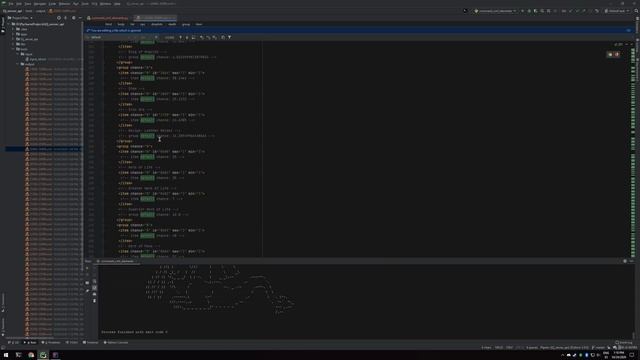
Task: Open the Edit menu
Action: (x=19, y=4)
